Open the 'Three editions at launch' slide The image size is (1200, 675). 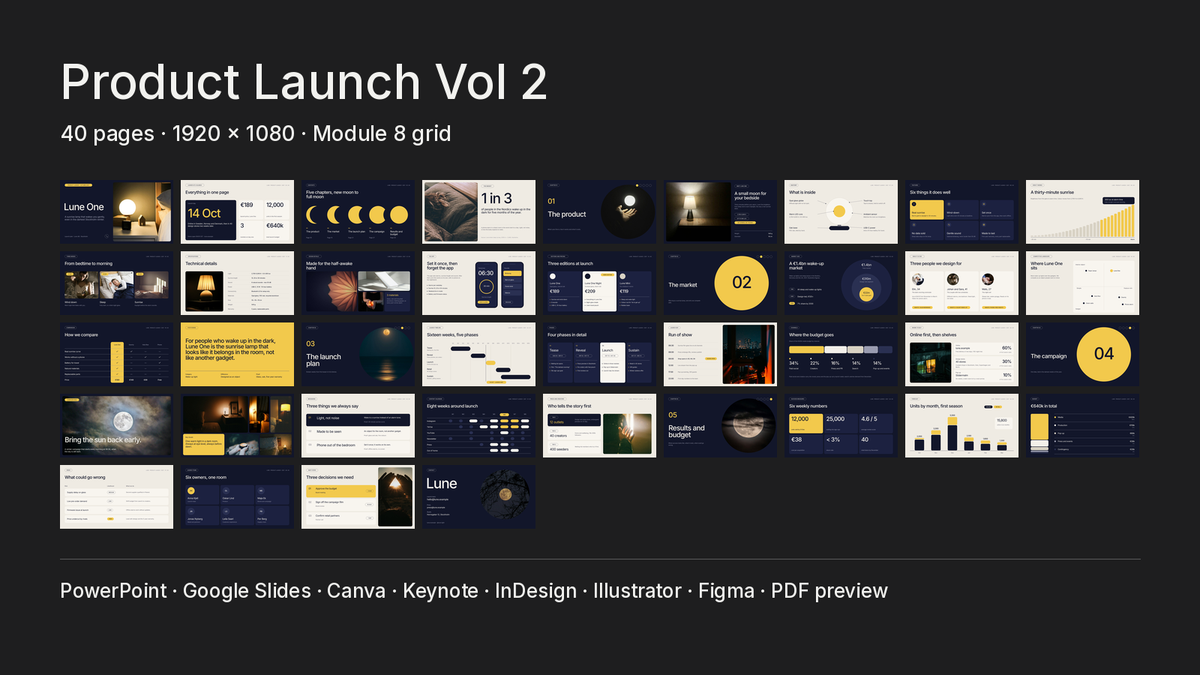(x=599, y=283)
